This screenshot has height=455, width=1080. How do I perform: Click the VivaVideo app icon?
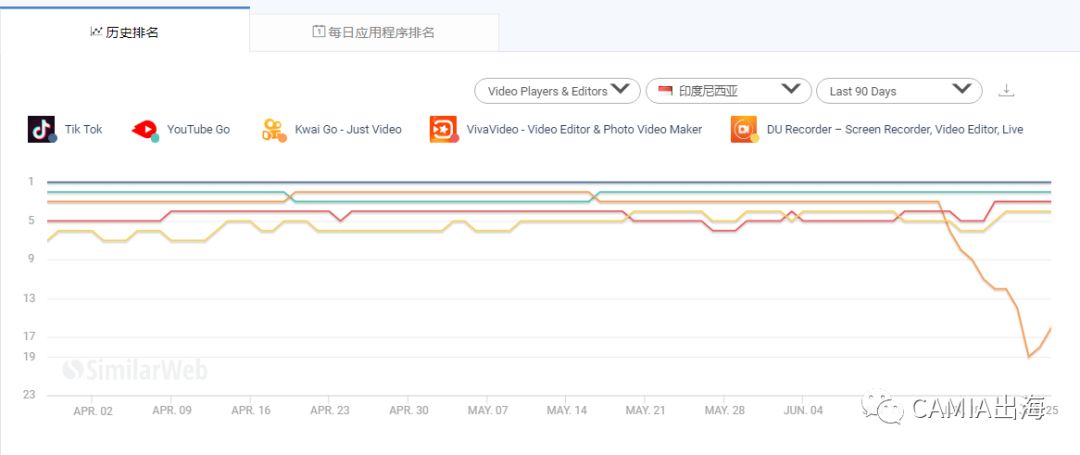click(x=444, y=129)
